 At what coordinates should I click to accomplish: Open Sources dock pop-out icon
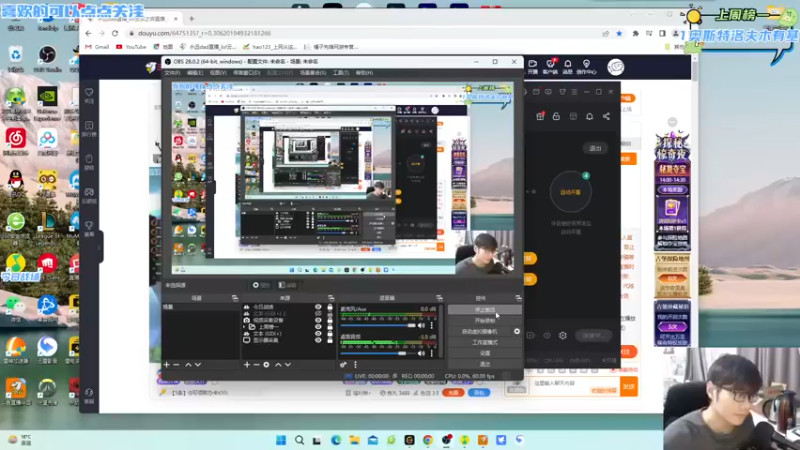click(331, 298)
